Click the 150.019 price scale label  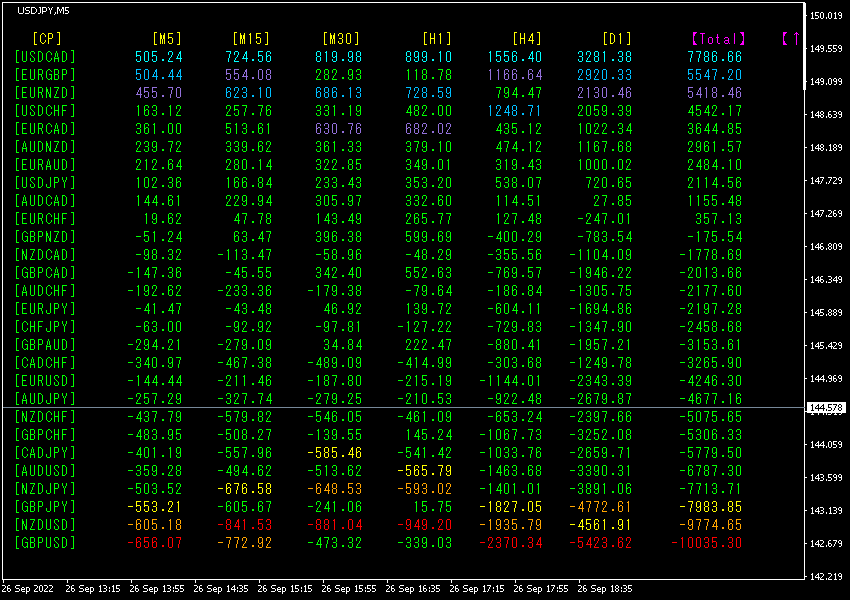point(826,16)
